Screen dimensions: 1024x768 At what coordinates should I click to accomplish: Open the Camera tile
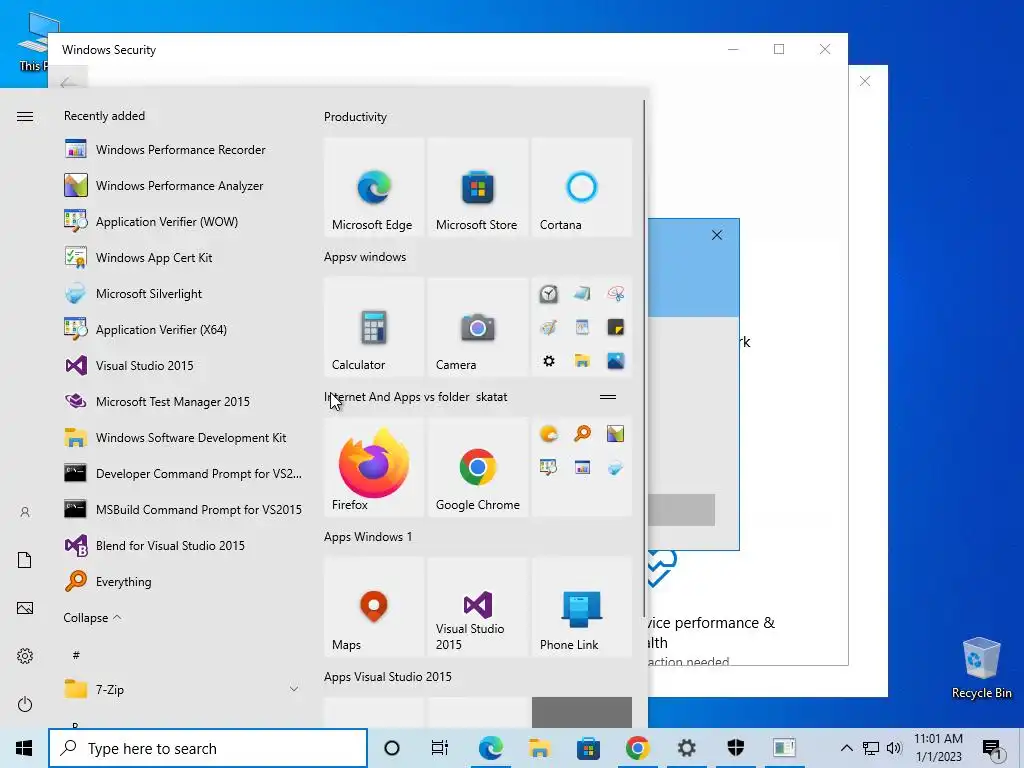(x=477, y=327)
